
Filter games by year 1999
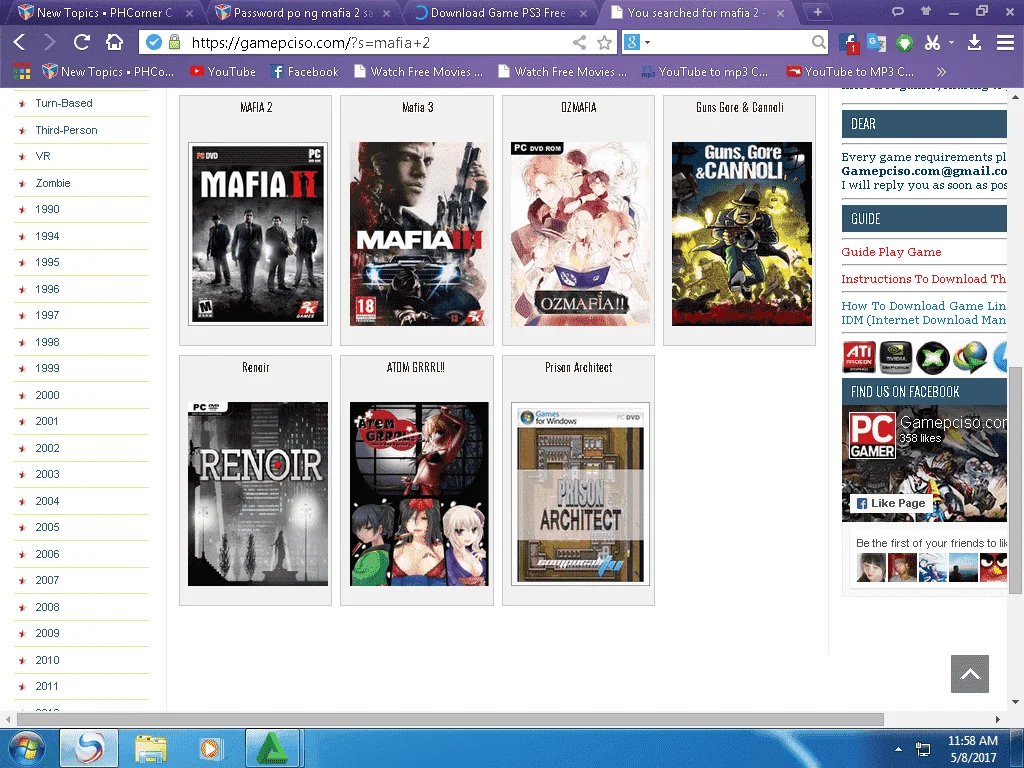pos(47,368)
